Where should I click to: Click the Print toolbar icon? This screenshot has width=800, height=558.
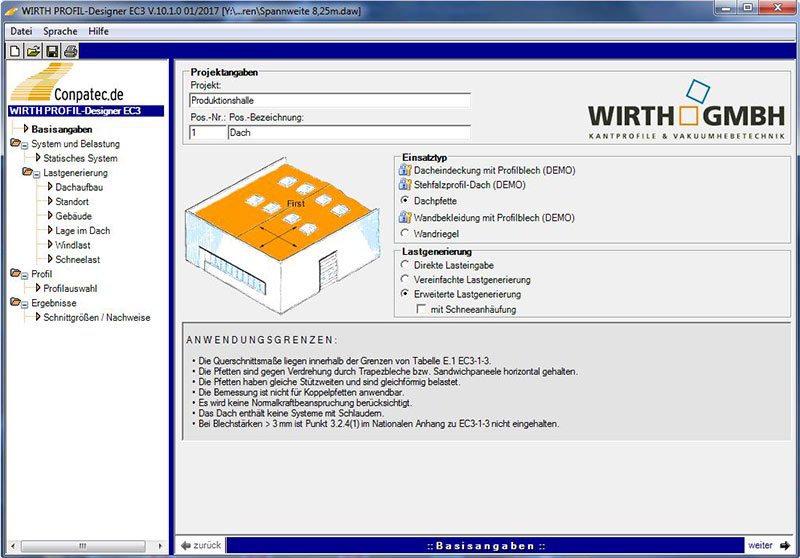(70, 50)
